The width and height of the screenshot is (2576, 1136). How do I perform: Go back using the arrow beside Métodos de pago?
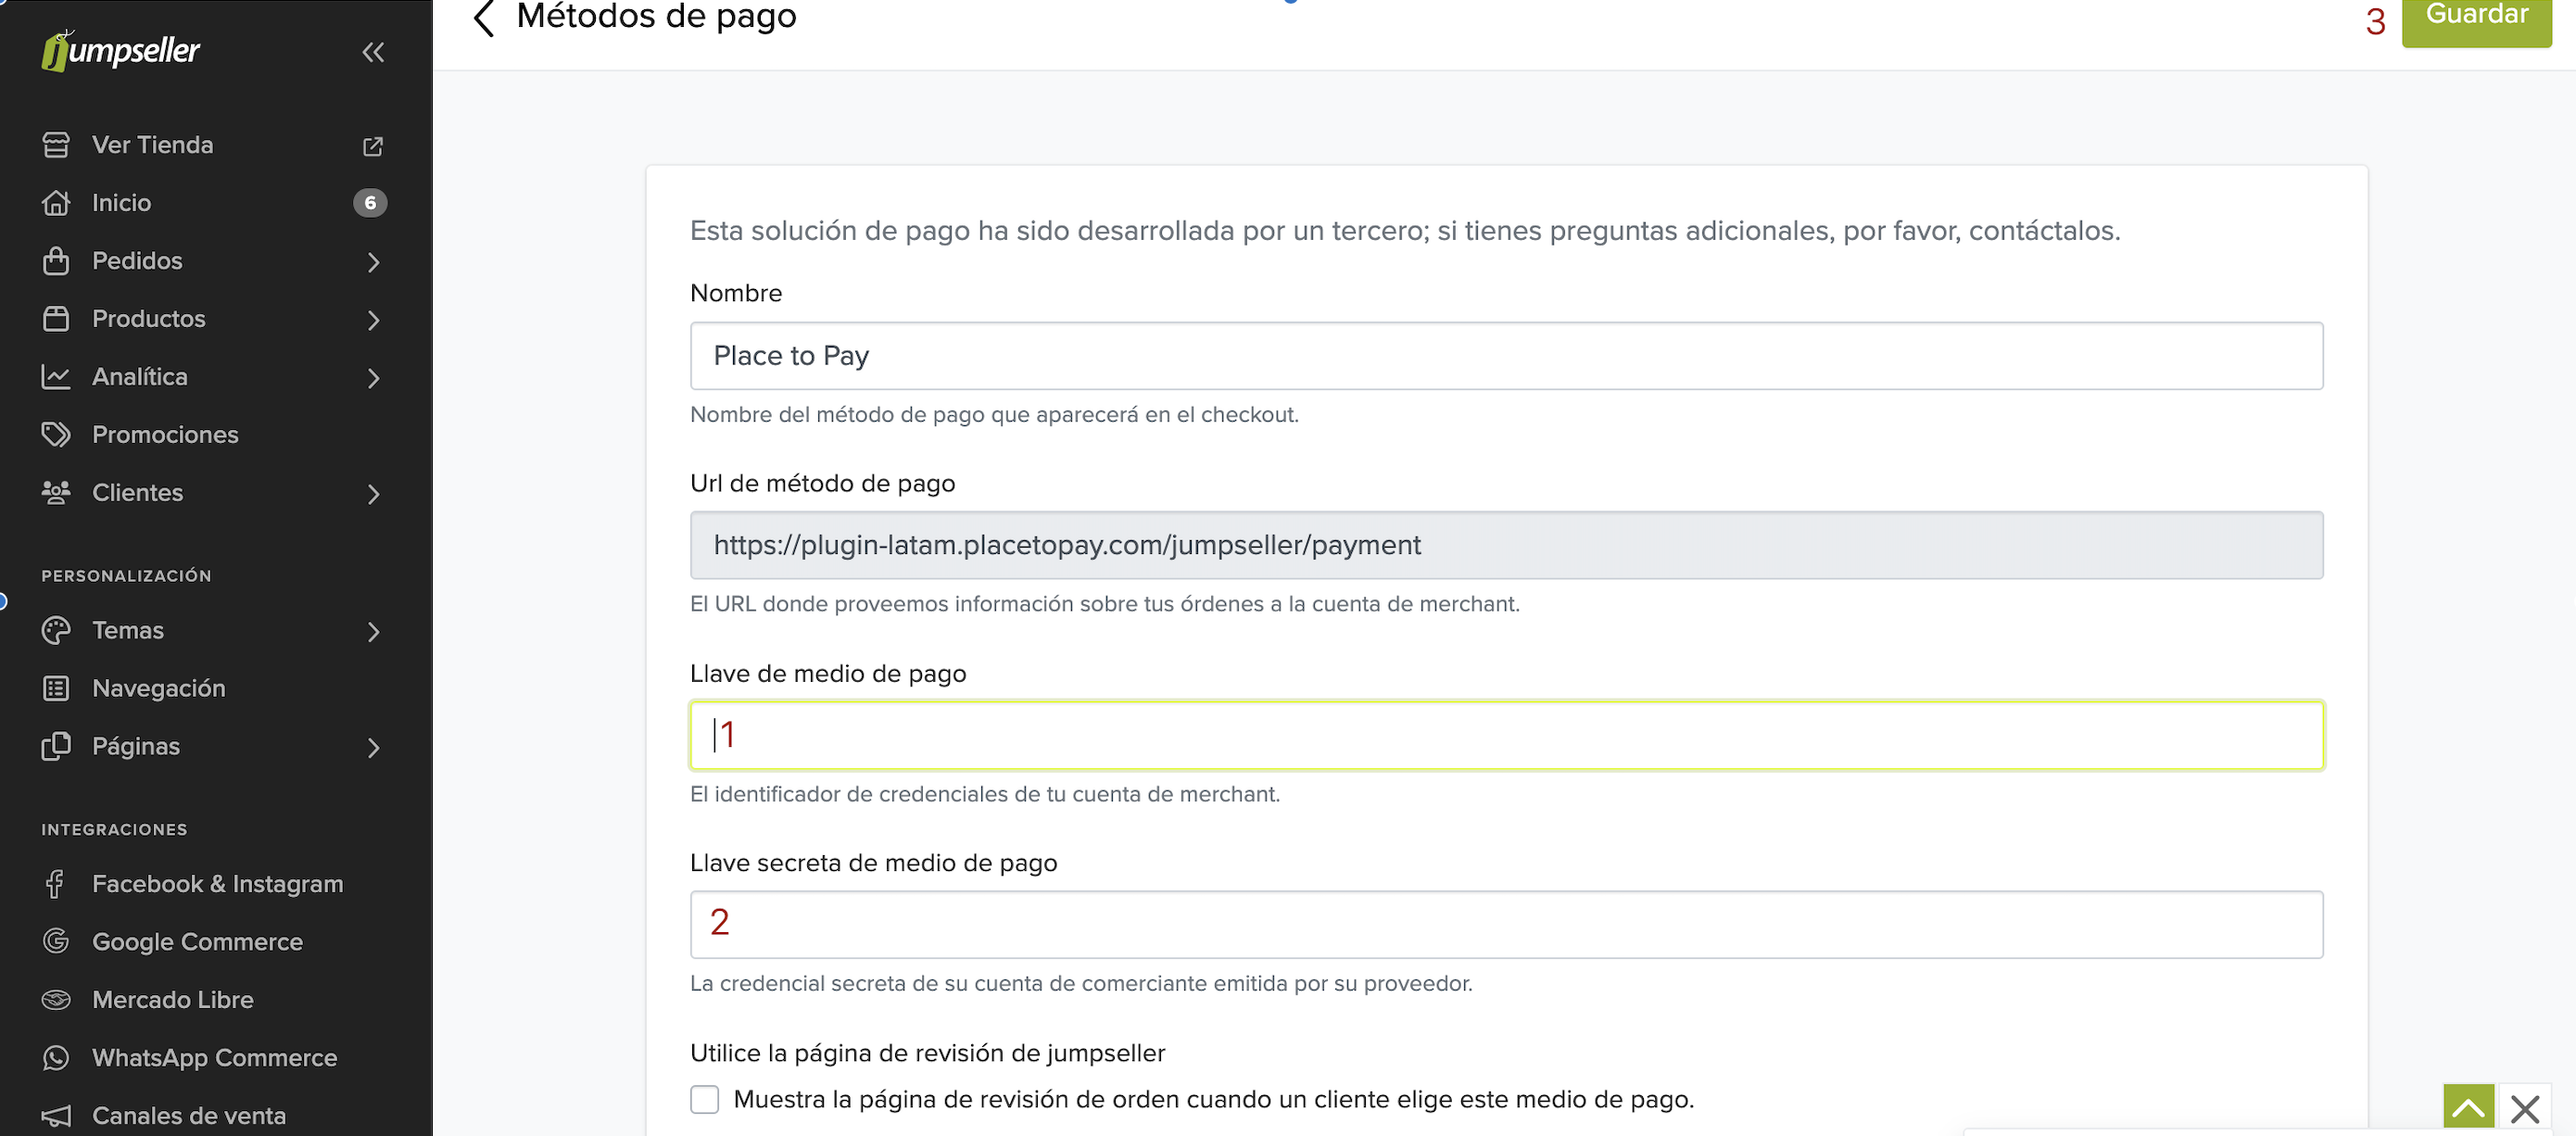coord(484,18)
